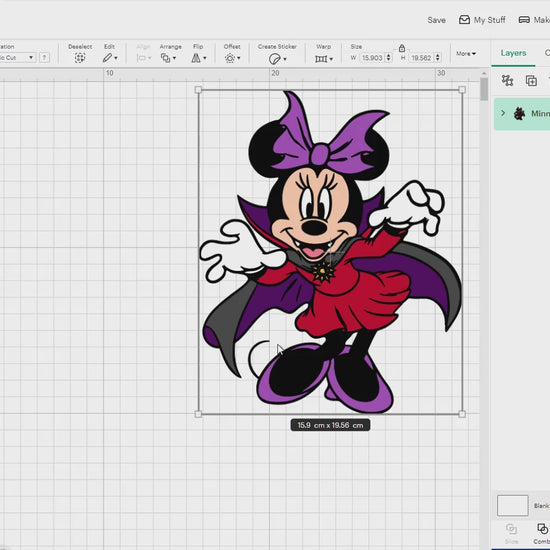Screen dimensions: 550x550
Task: Click the height size input field
Action: click(x=421, y=58)
